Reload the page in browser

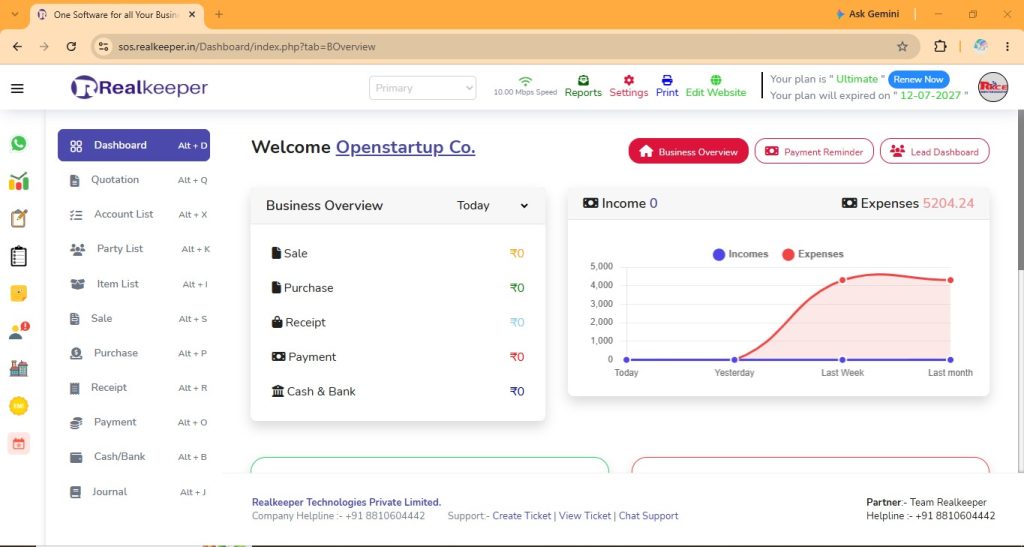click(x=71, y=46)
